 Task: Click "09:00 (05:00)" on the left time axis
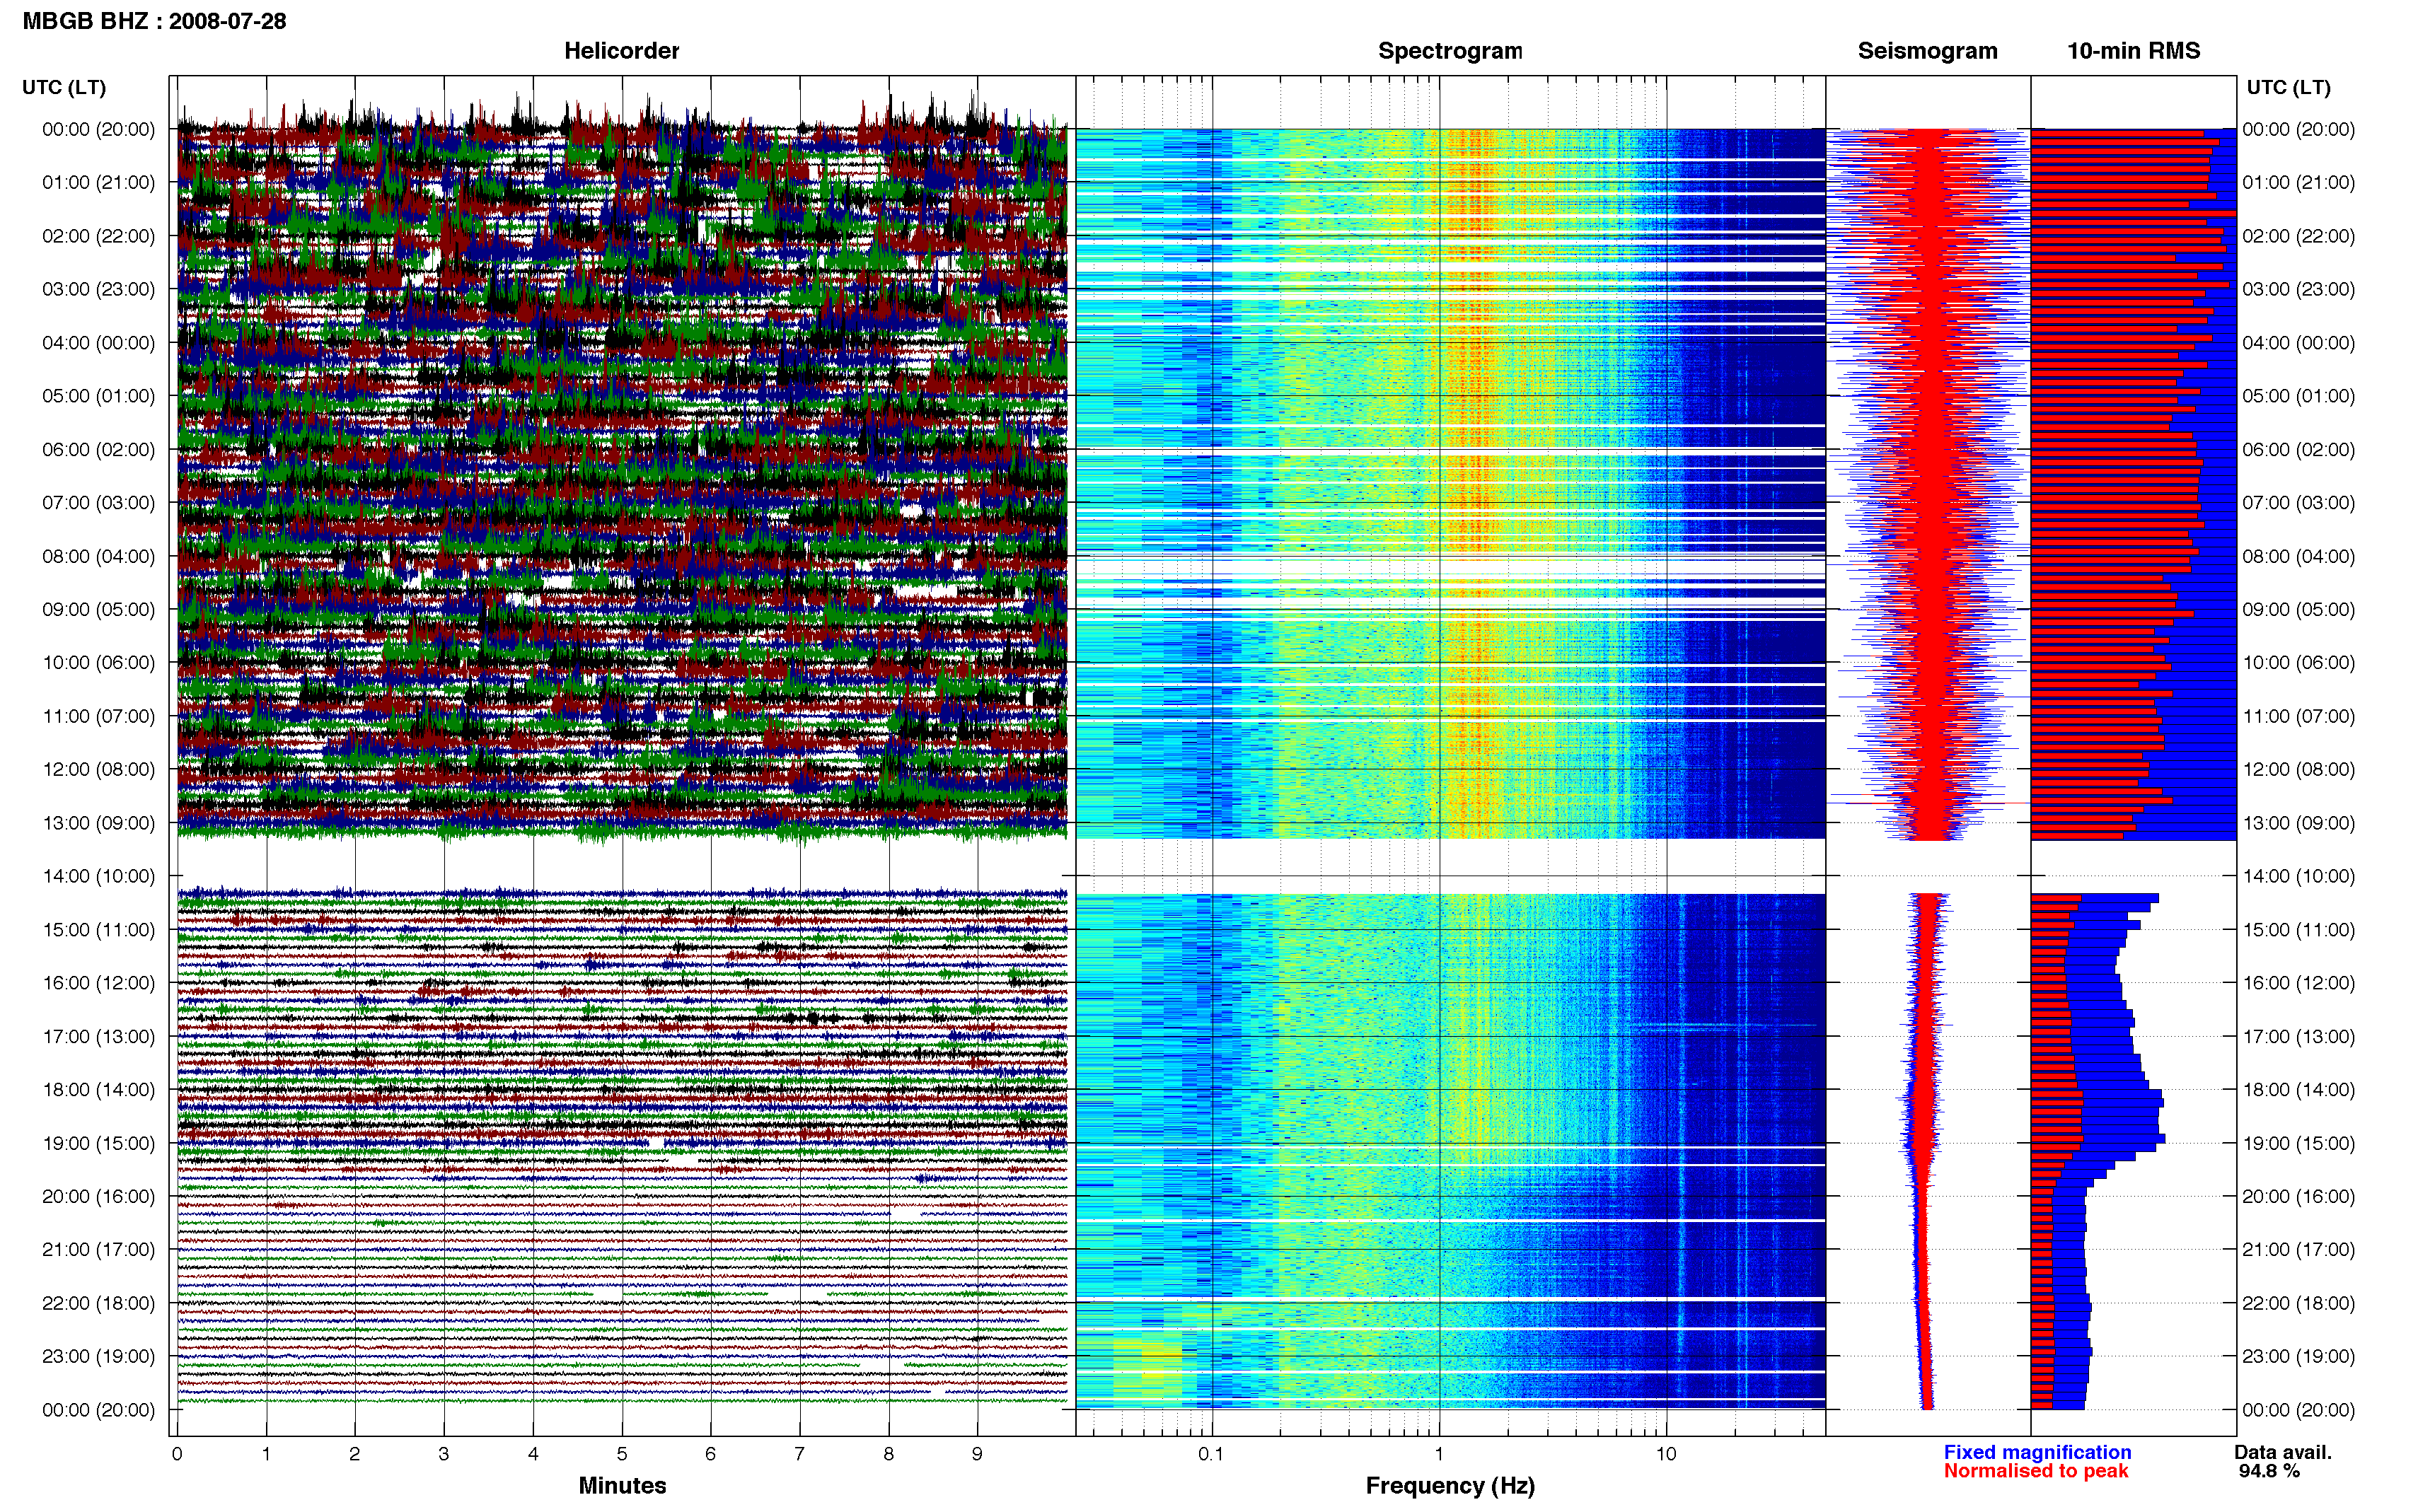[99, 610]
